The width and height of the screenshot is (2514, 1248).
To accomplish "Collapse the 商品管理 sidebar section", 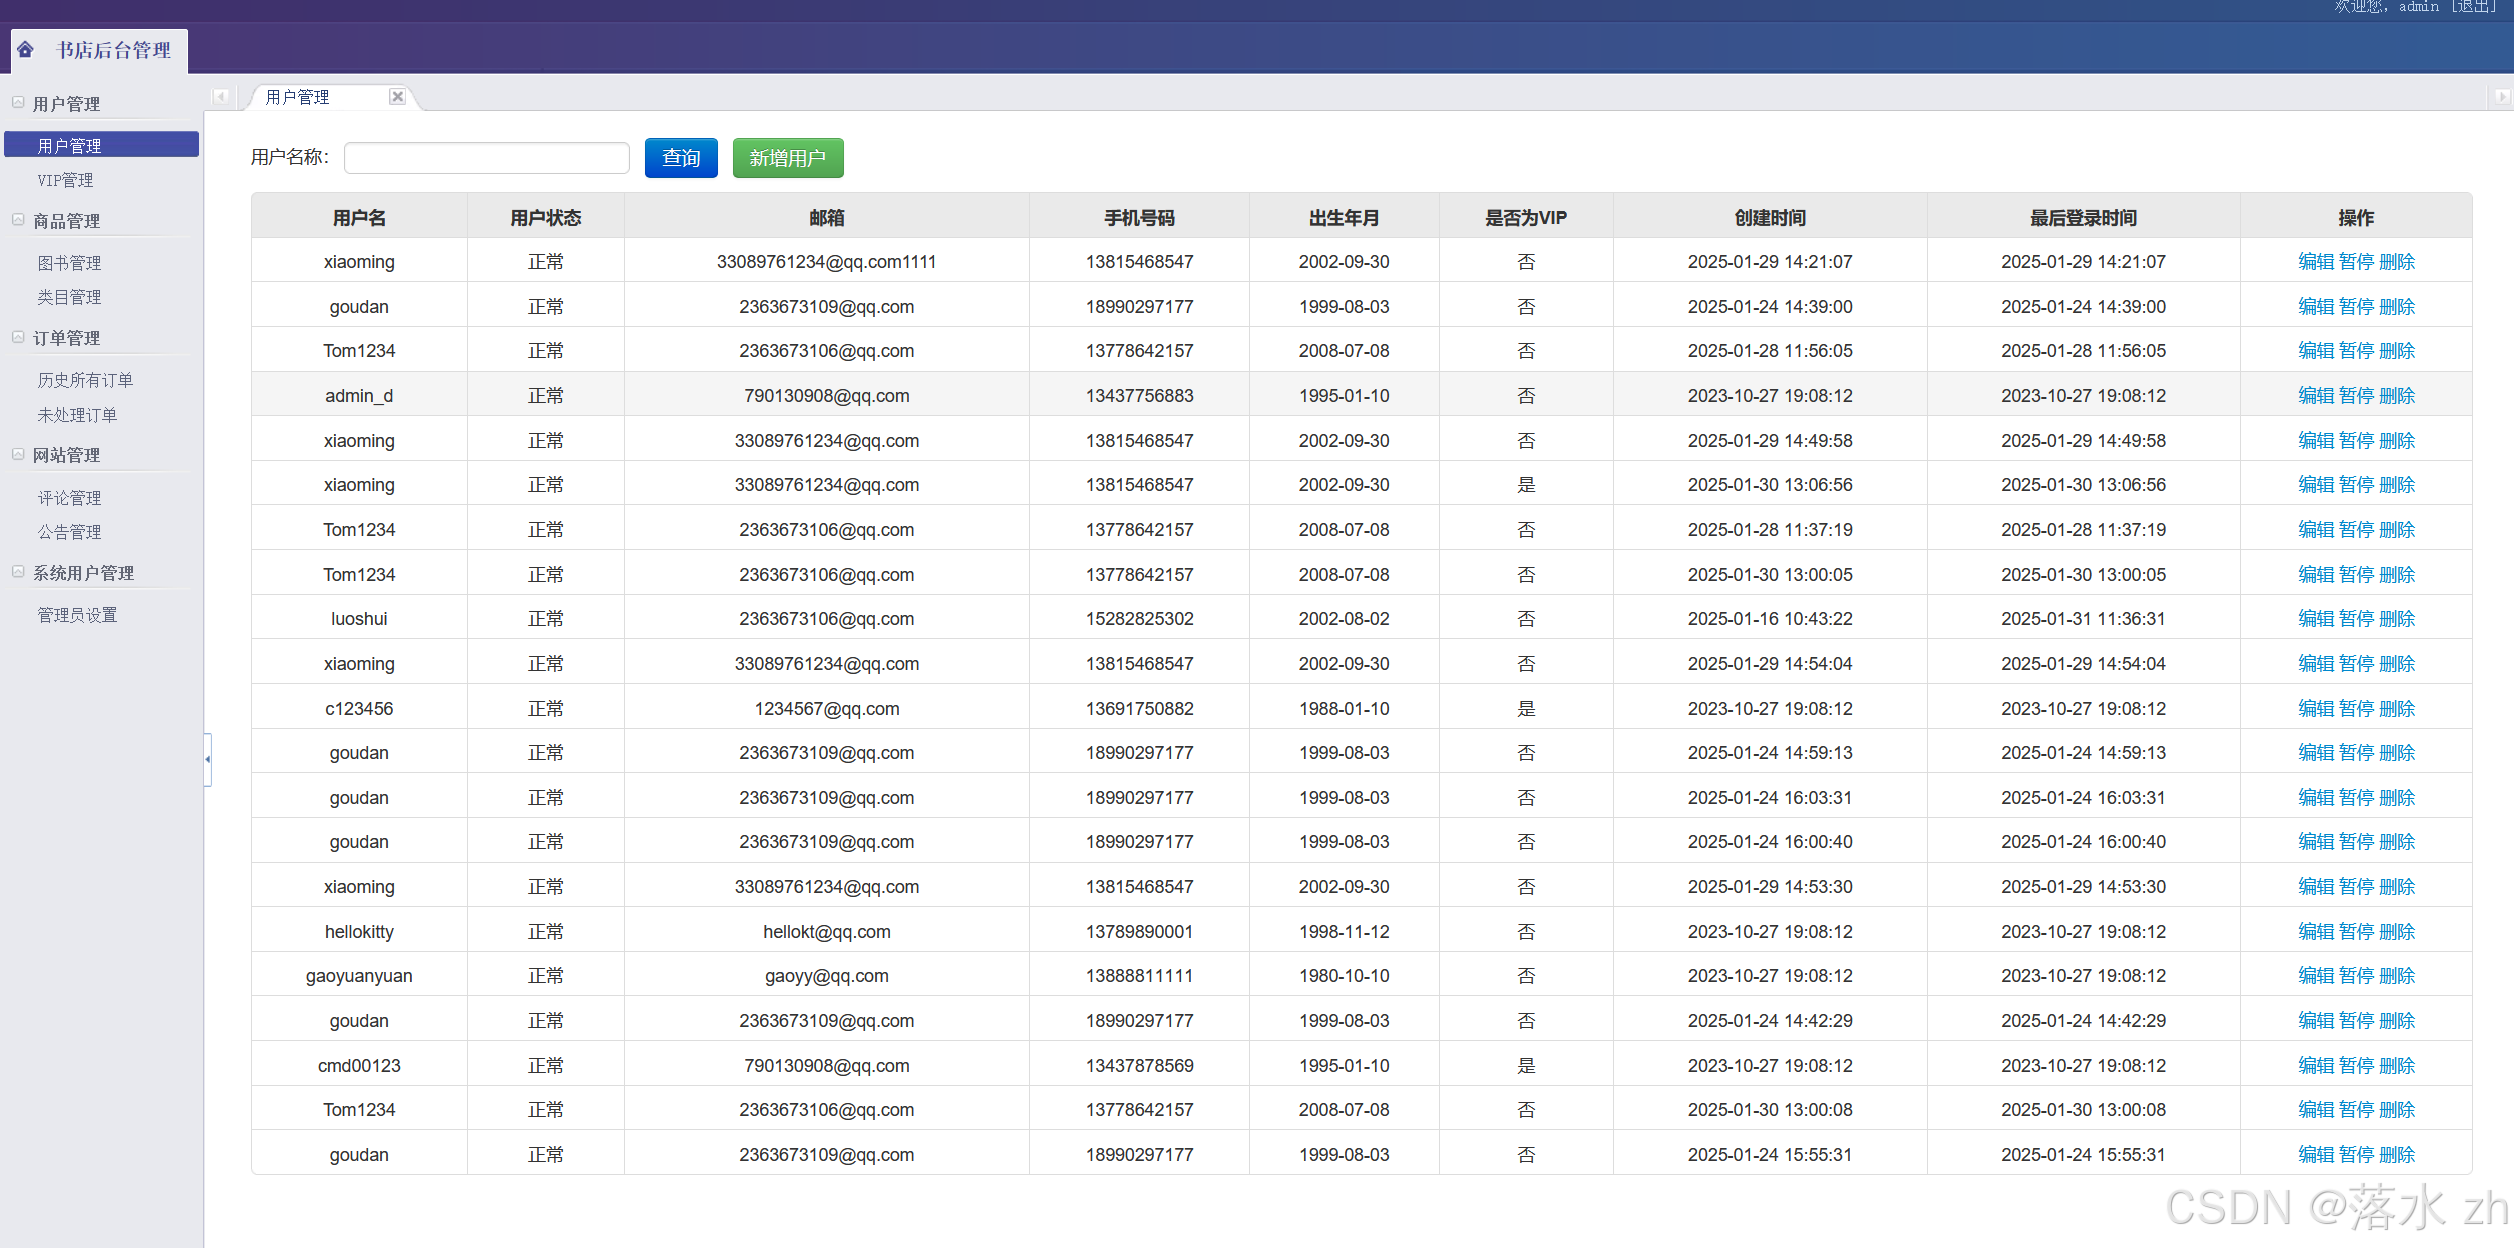I will click(18, 220).
